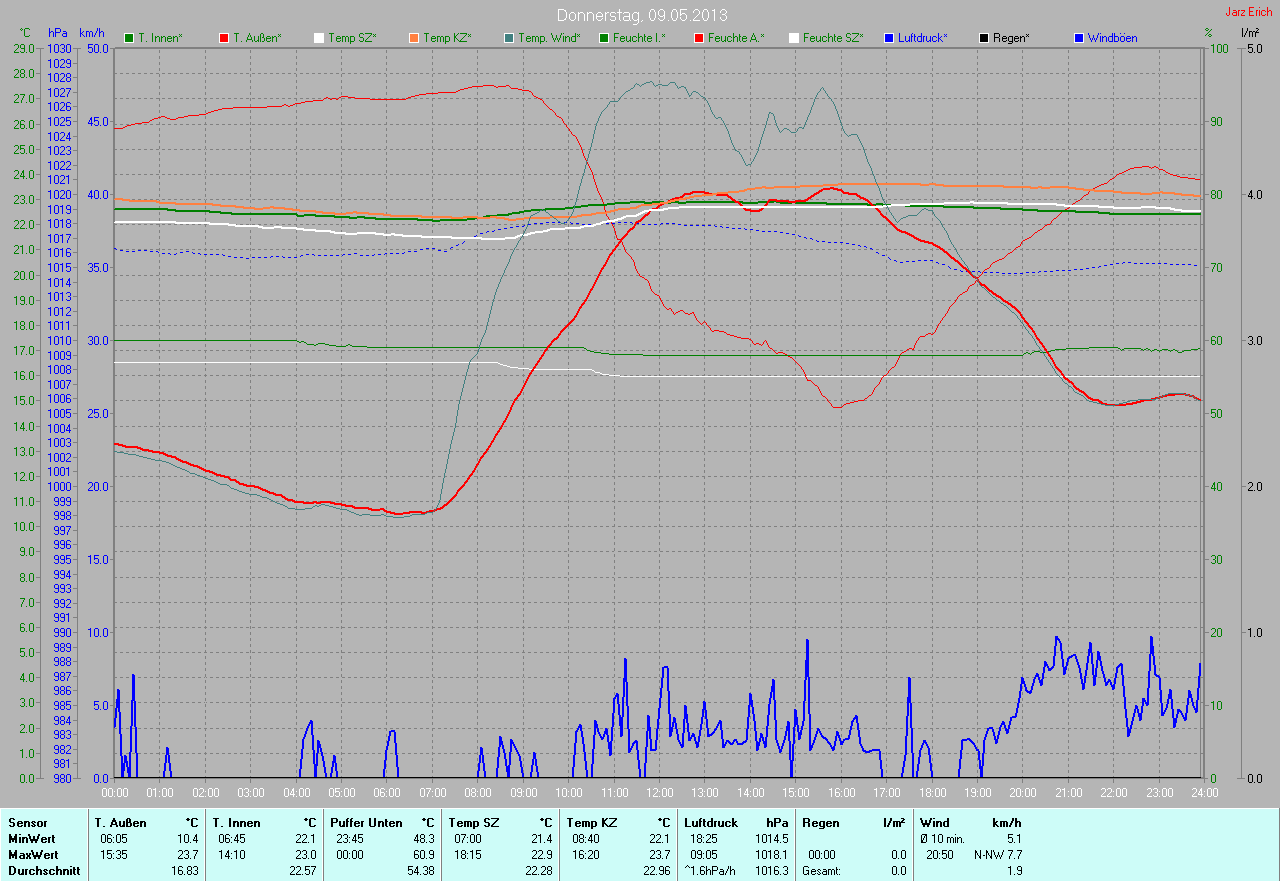Select the 'Temp SZ*' legend label

(352, 38)
